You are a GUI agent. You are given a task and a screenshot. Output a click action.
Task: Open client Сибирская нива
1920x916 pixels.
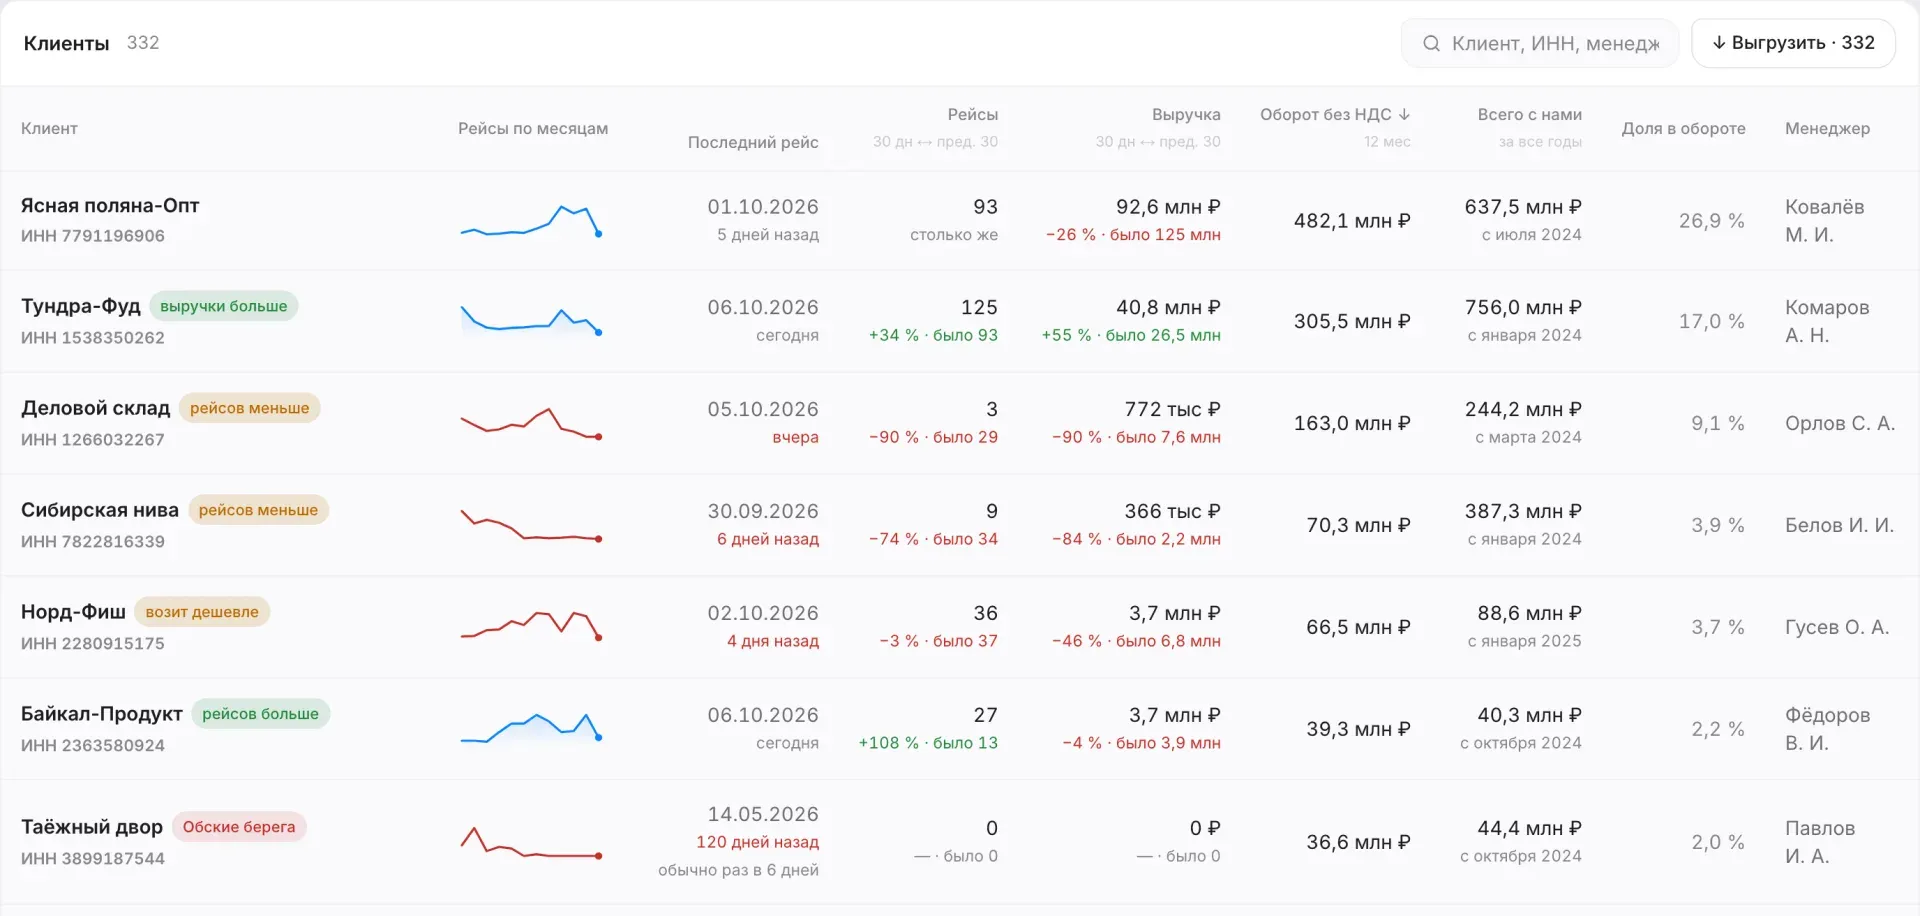(100, 510)
